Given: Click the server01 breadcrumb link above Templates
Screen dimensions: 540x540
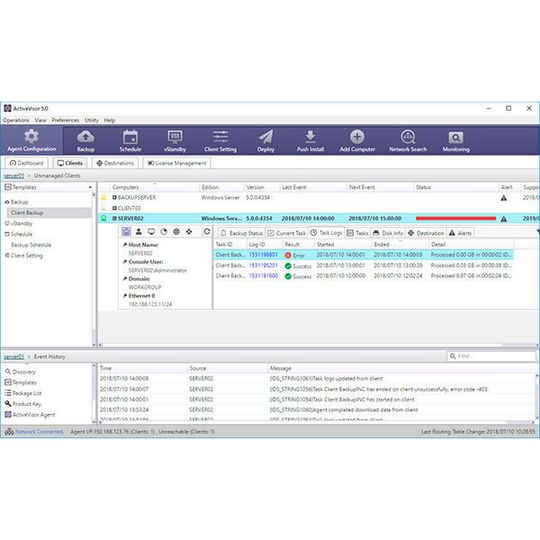Looking at the screenshot, I should coord(14,176).
